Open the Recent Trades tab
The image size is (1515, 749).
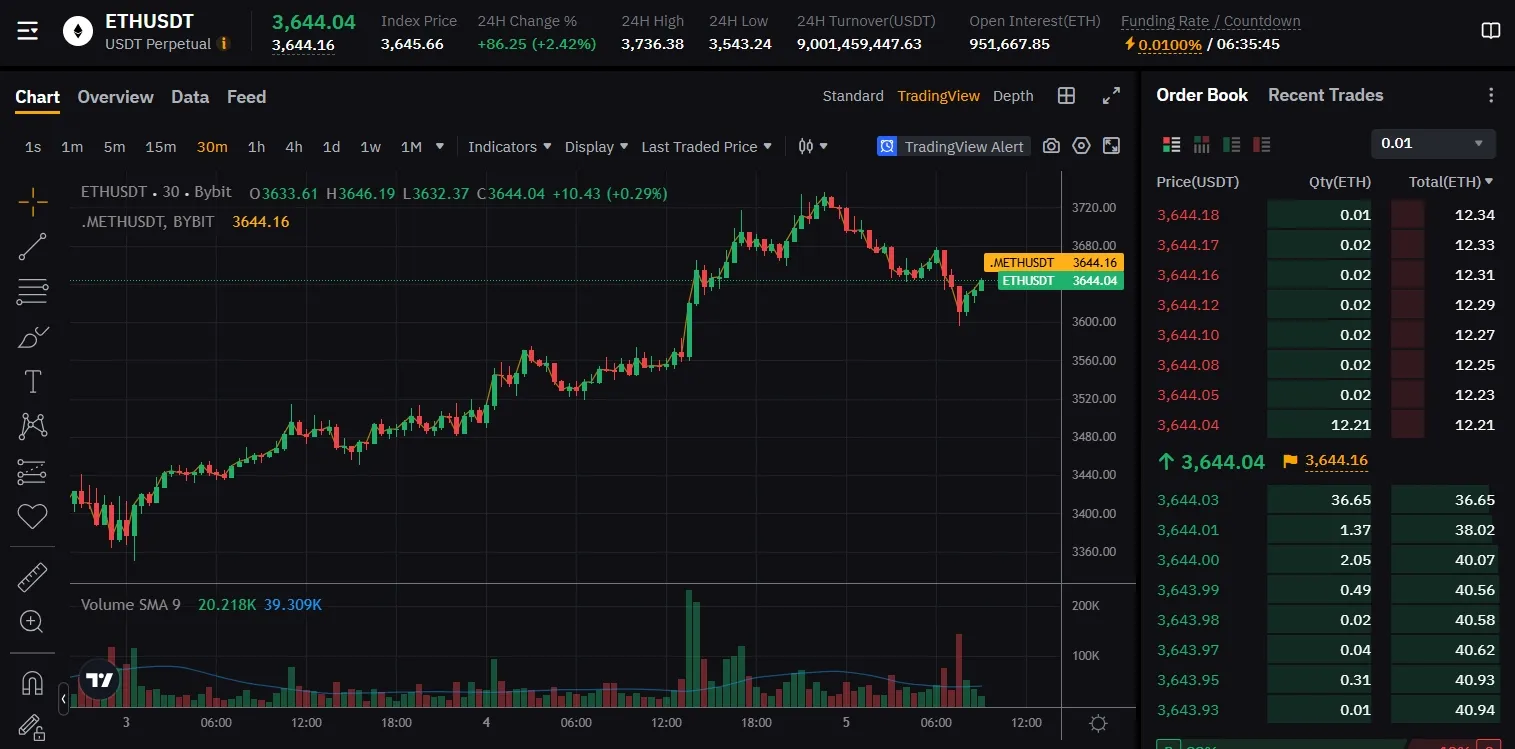click(x=1325, y=95)
